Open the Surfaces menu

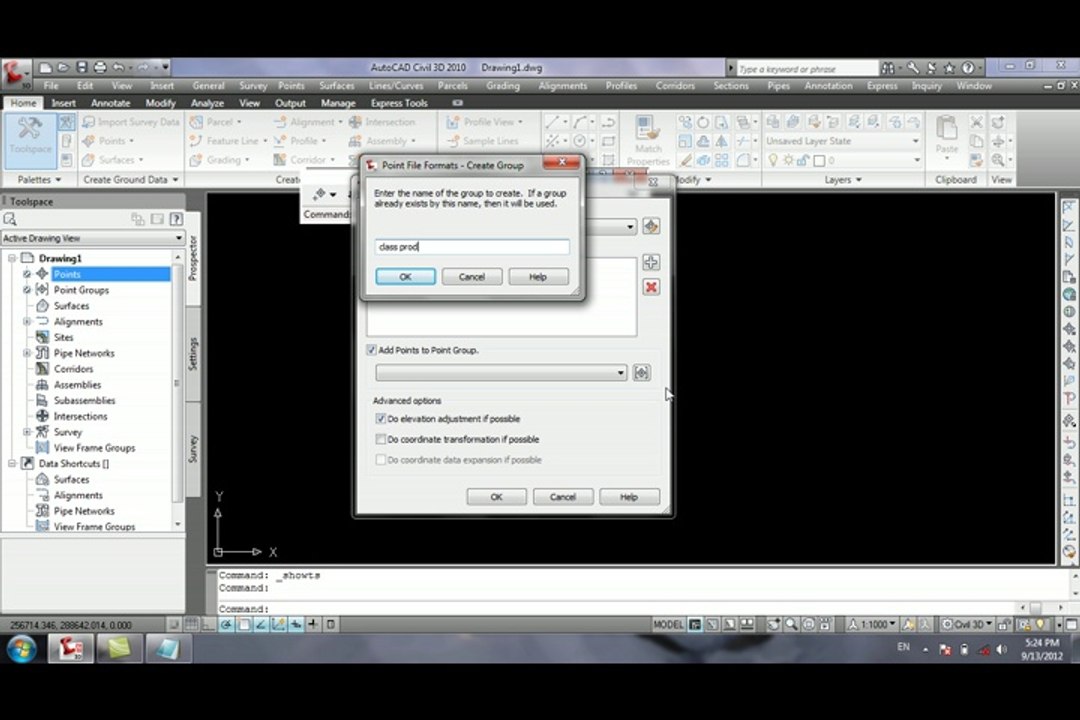click(336, 85)
